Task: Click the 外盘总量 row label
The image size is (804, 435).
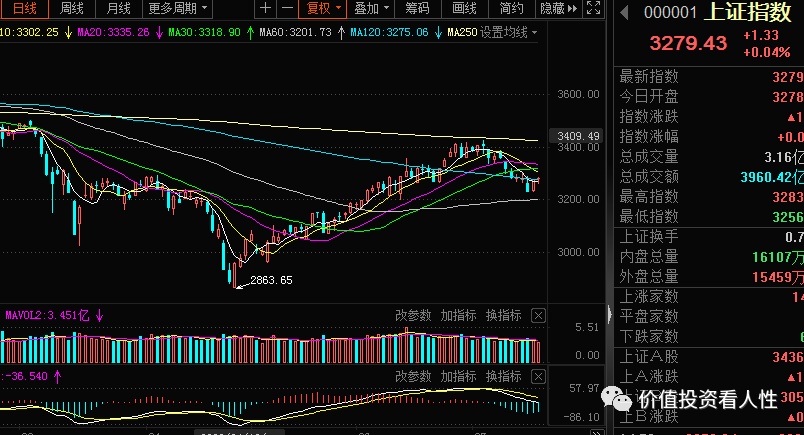Action: [x=649, y=276]
